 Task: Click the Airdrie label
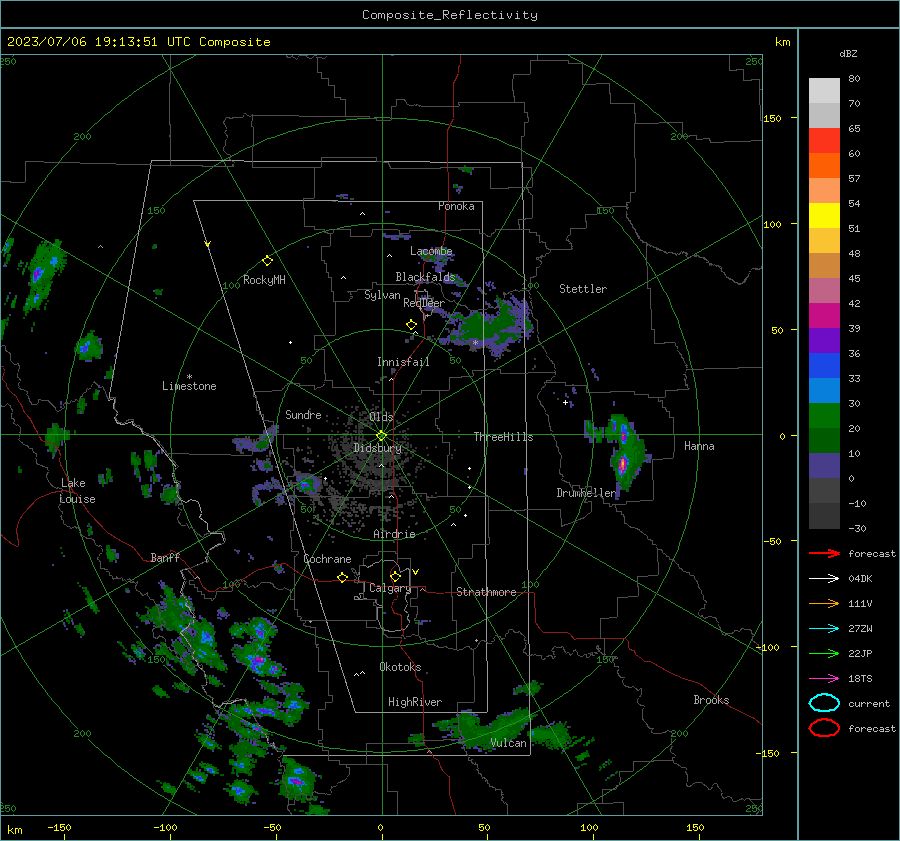point(394,534)
